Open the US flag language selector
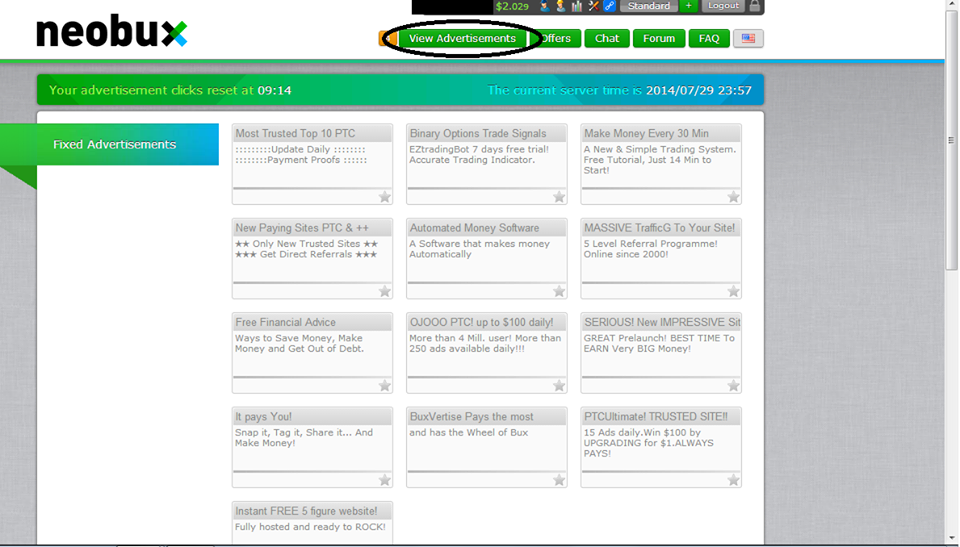 [748, 39]
